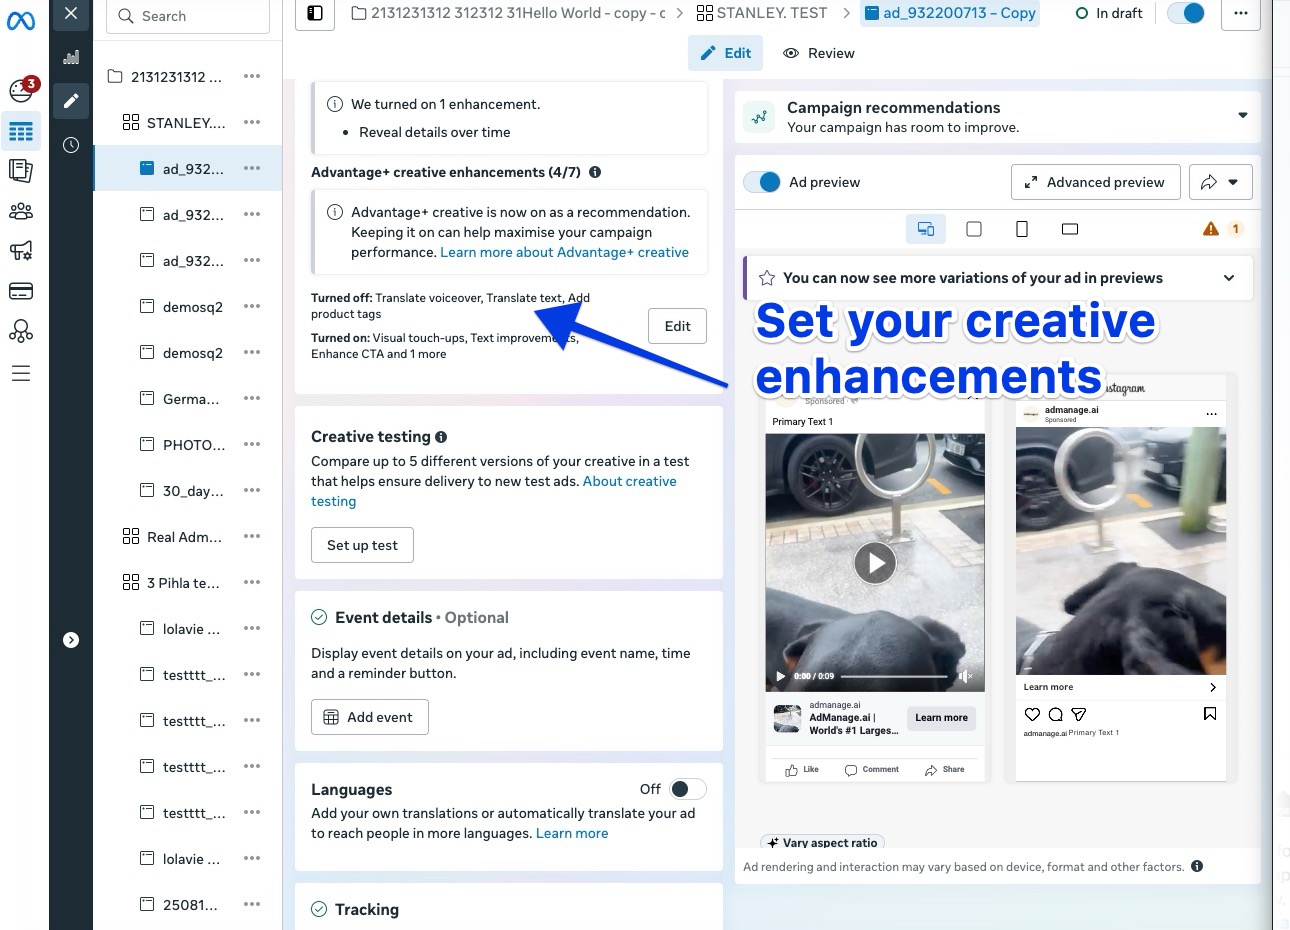Open the megaphone promotions icon

click(x=21, y=251)
